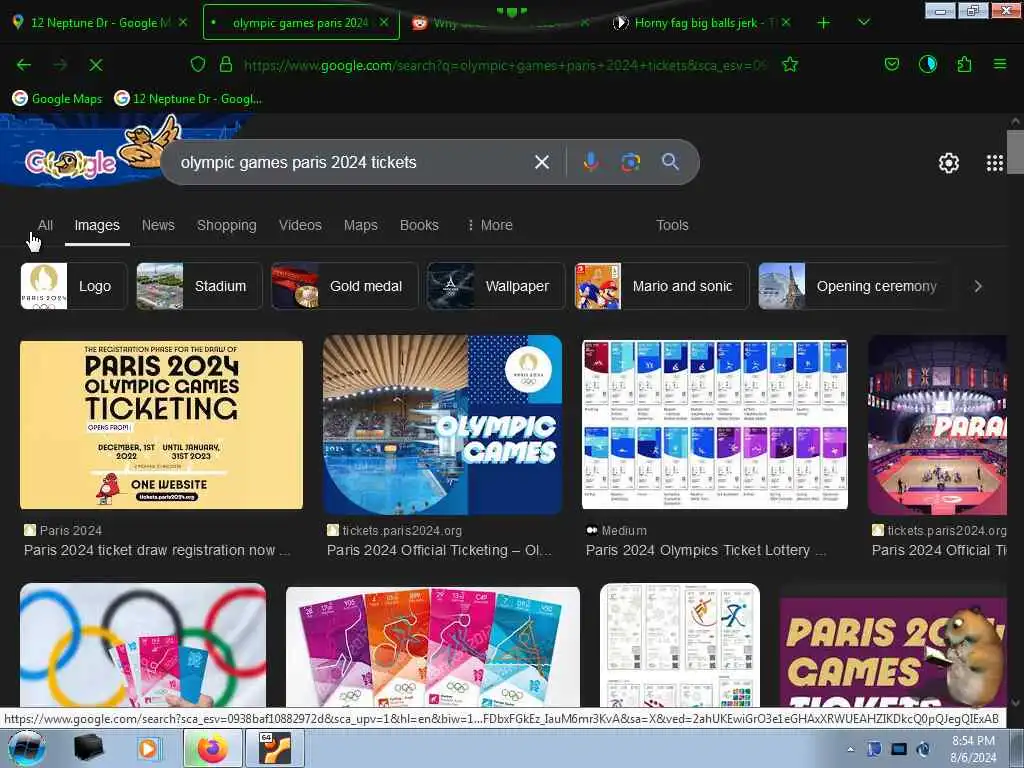1024x768 pixels.
Task: Click the page vertical scrollbar thumb
Action: [1016, 151]
